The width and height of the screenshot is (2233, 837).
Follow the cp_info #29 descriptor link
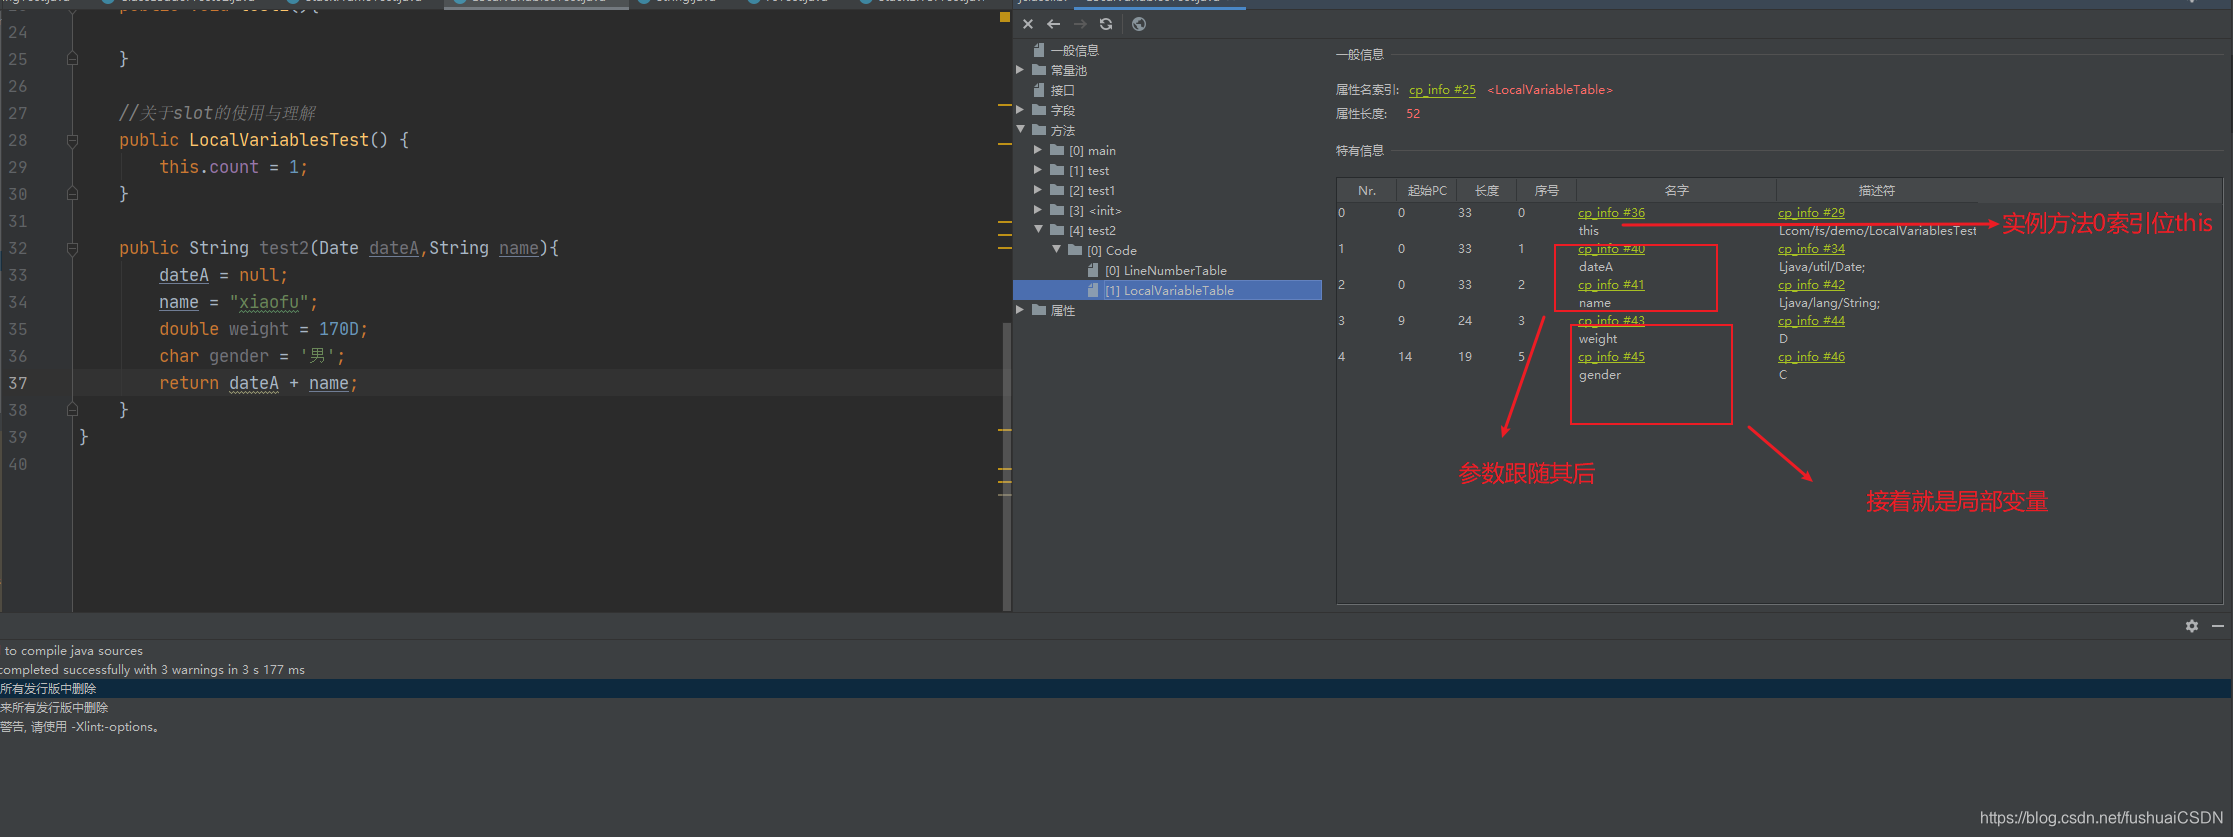point(1811,213)
